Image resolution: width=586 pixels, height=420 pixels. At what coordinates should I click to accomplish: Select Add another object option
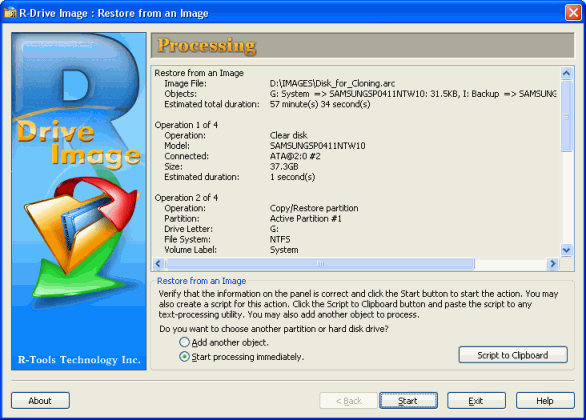[184, 342]
